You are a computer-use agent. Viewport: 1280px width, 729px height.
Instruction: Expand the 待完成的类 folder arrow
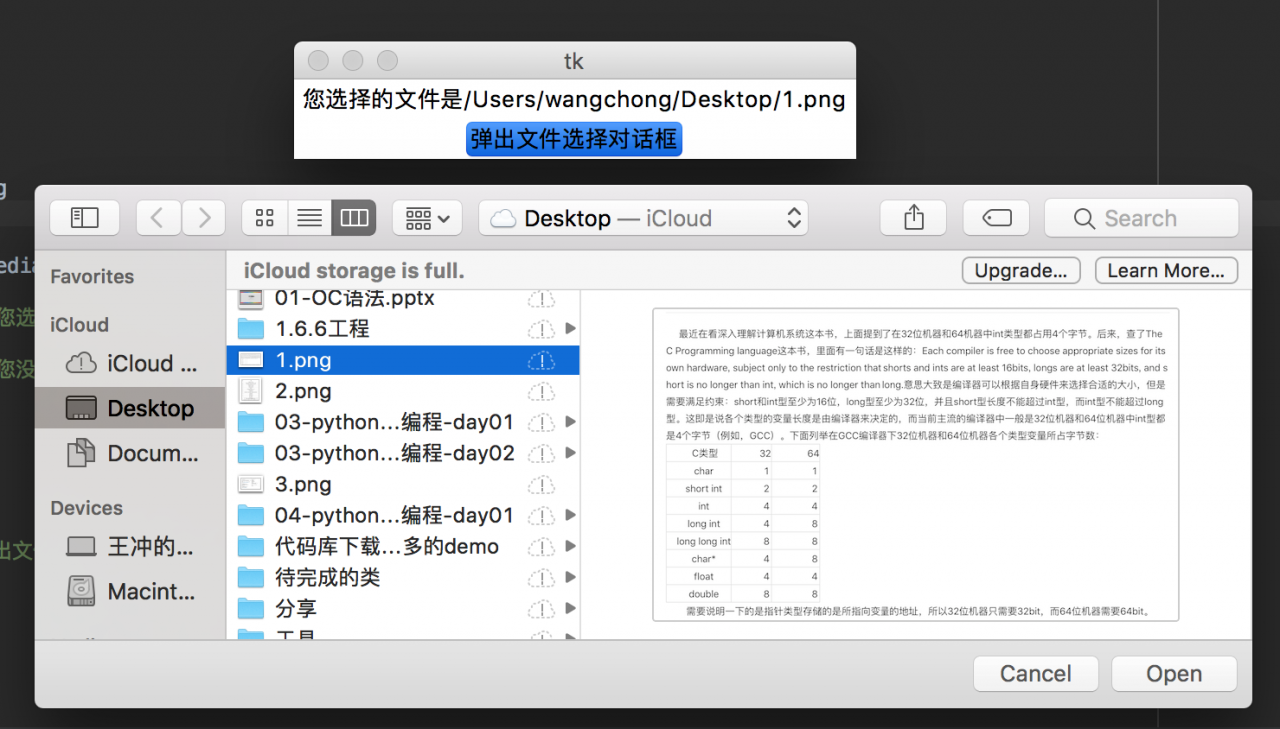(570, 577)
